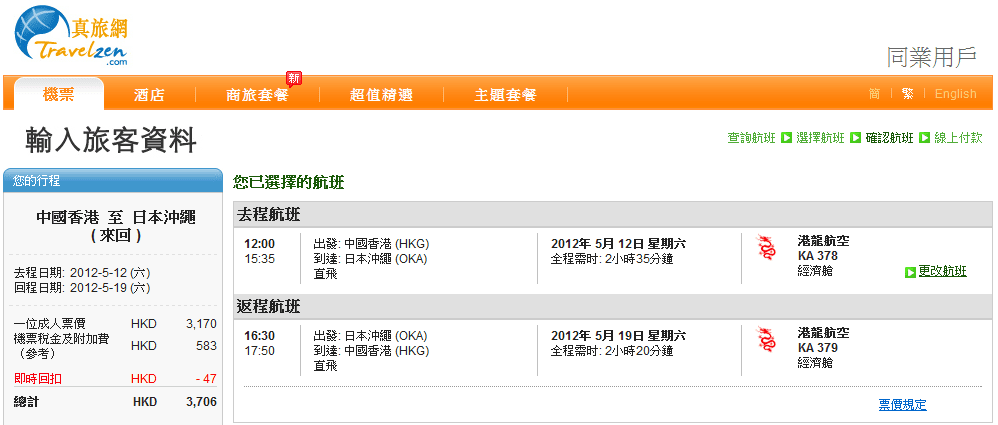Viewport: 998px width, 425px height.
Task: Open the 票價規定 fare rules link
Action: coord(902,404)
